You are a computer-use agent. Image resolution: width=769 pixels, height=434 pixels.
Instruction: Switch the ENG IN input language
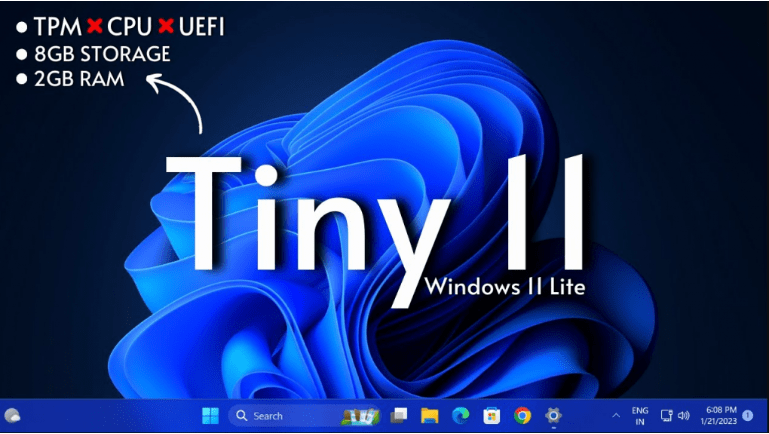640,416
